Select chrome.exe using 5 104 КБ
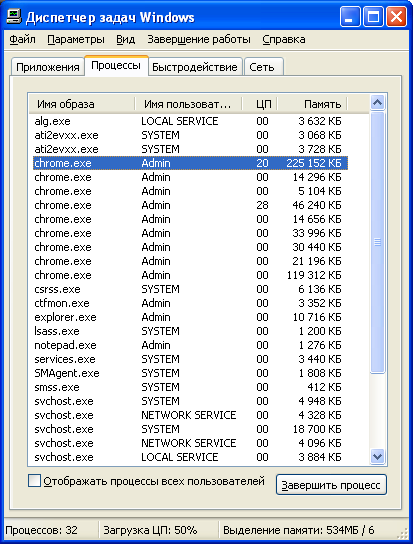This screenshot has width=413, height=544. pos(190,191)
